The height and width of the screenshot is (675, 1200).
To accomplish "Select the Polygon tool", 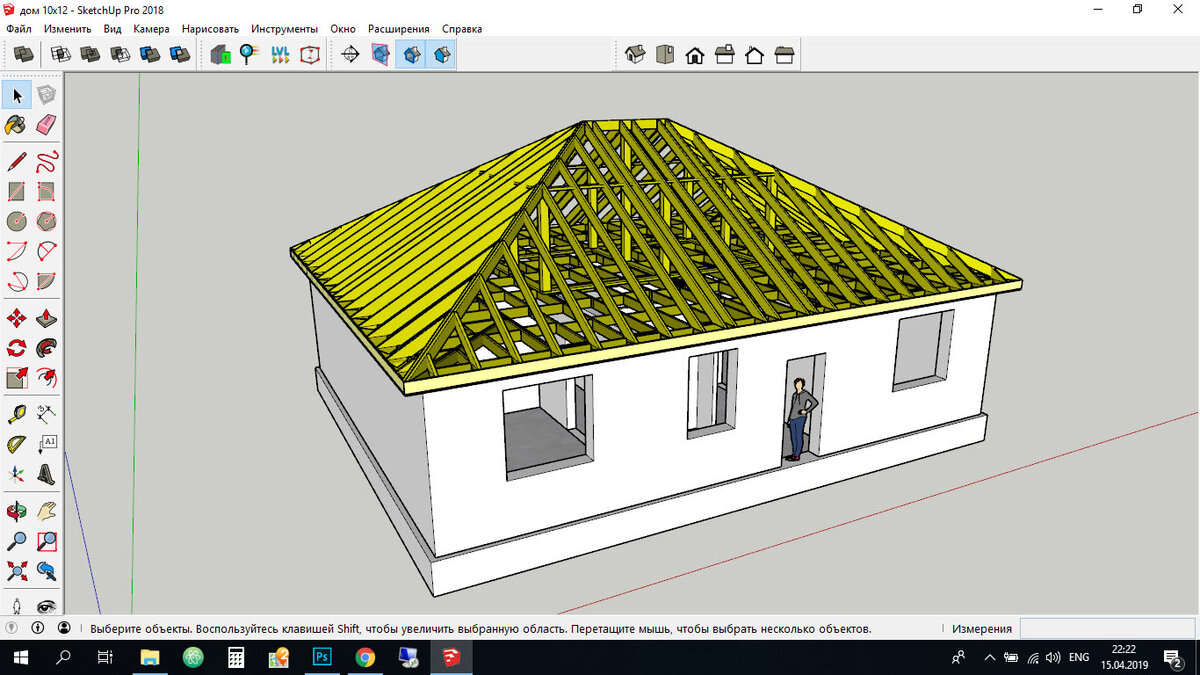I will coord(46,221).
